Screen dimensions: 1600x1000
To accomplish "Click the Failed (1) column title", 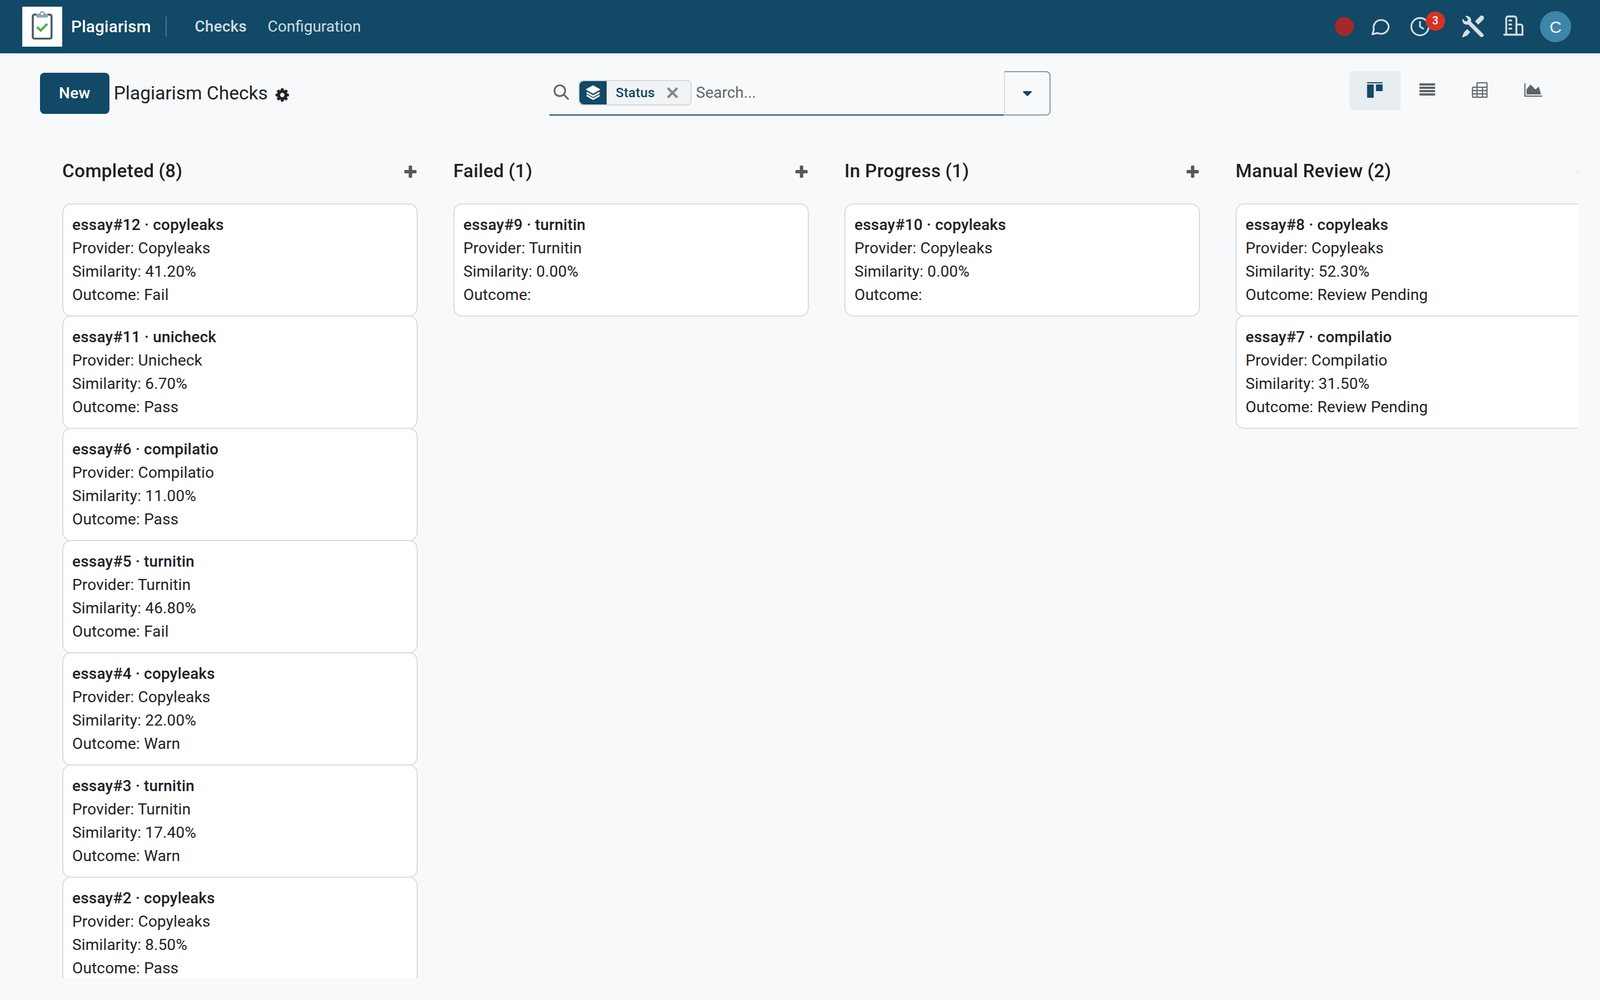I will 492,171.
